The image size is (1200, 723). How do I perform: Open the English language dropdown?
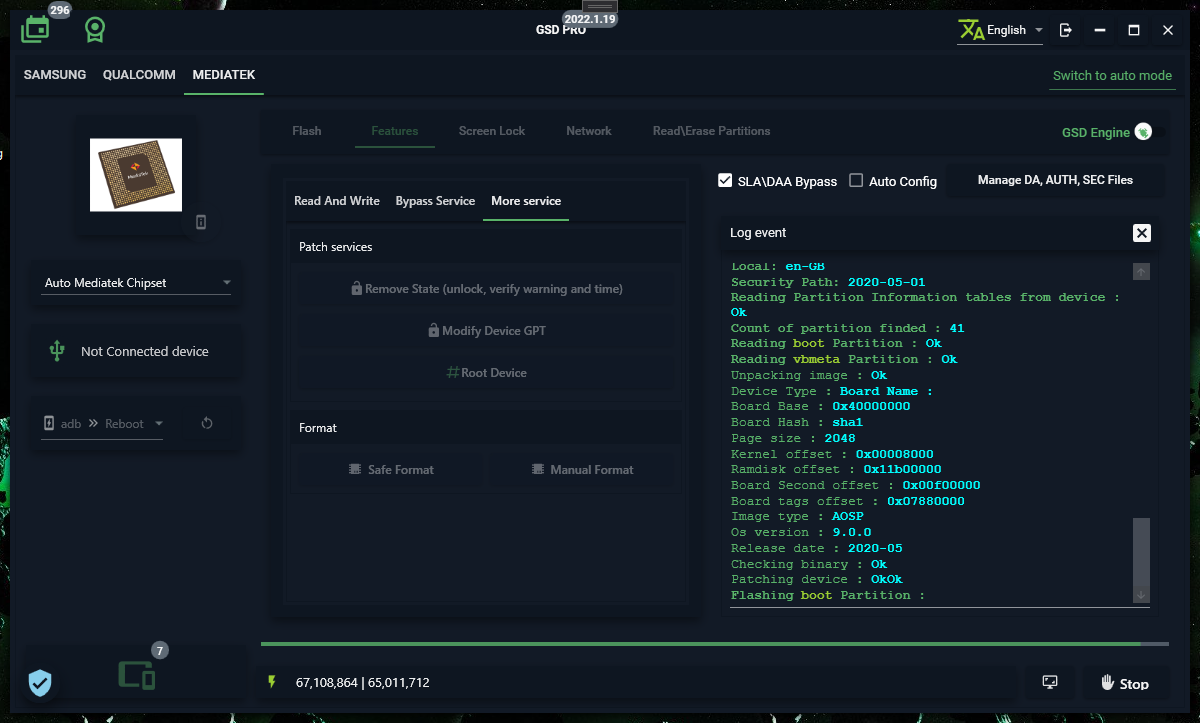click(x=1001, y=30)
